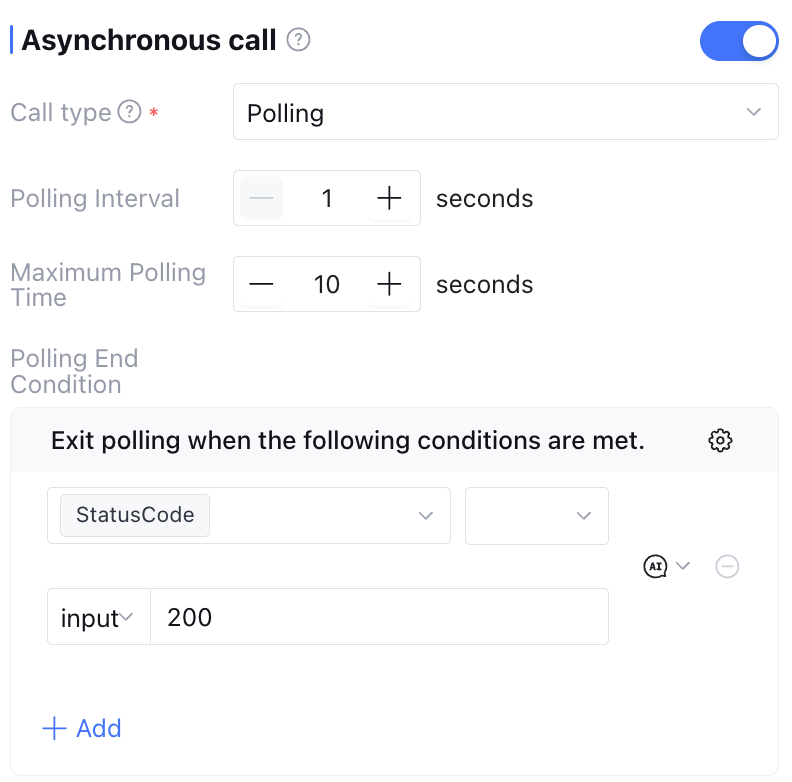Image resolution: width=792 pixels, height=782 pixels.
Task: Increase the Maximum Polling Time
Action: (x=389, y=284)
